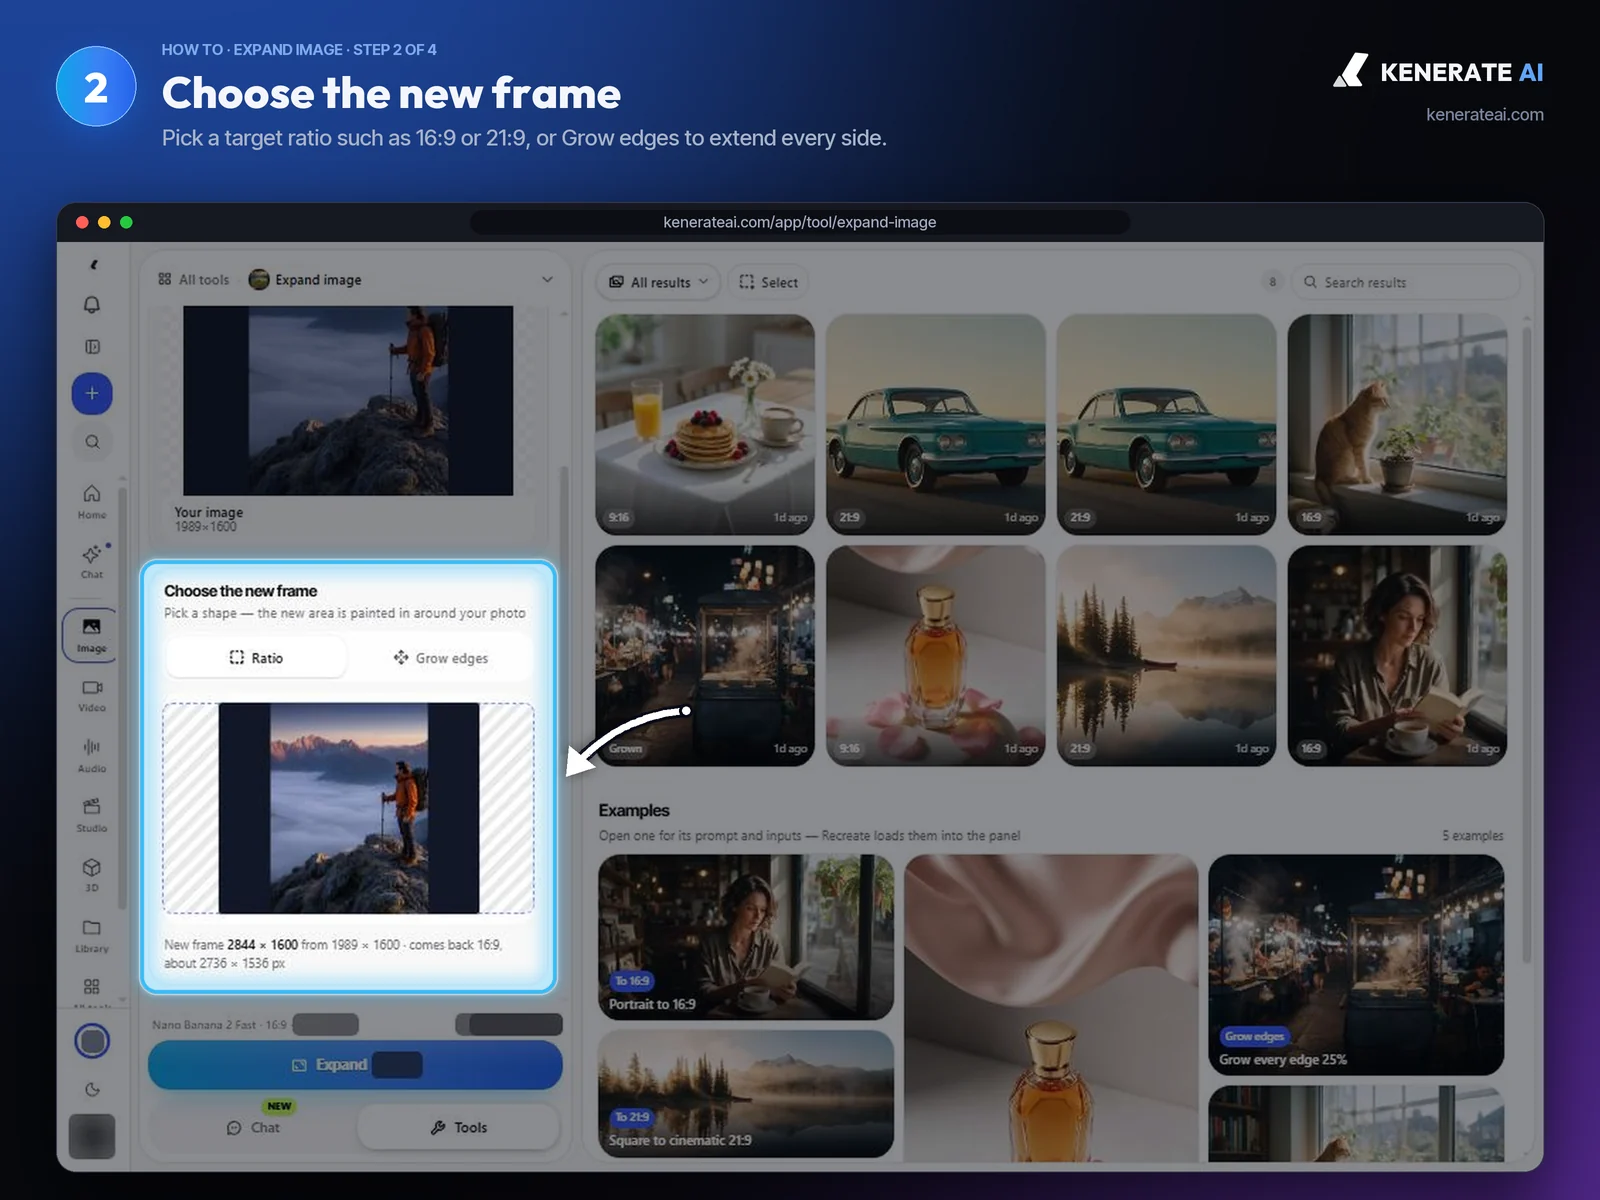Open the Studio section in sidebar
Screen dimensions: 1600x1200
(x=92, y=815)
